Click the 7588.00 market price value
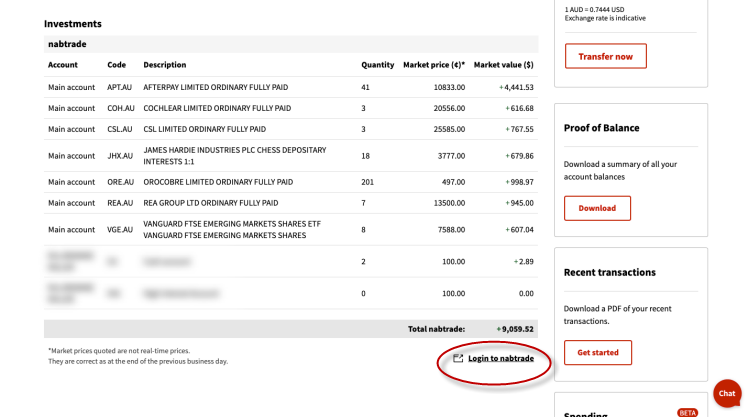 click(451, 230)
